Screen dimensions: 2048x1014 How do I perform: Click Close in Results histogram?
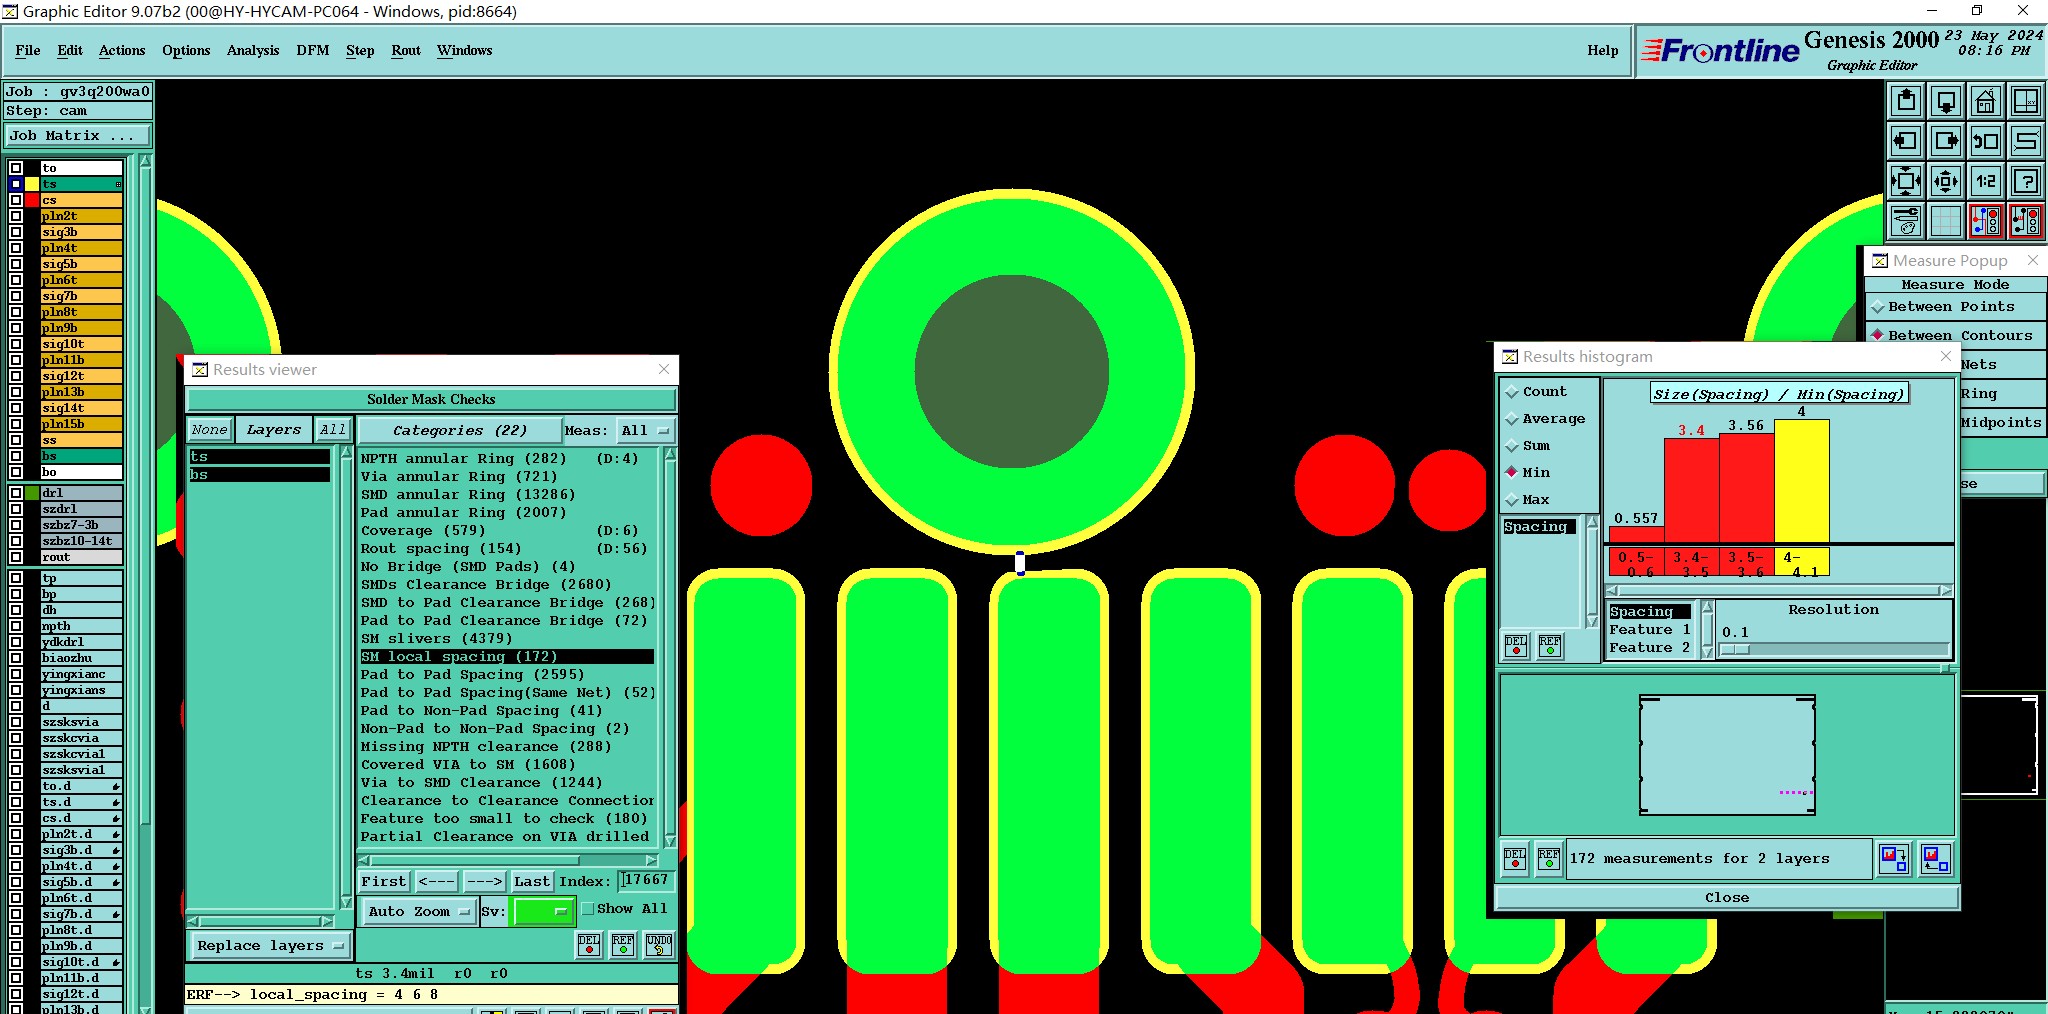(x=1727, y=897)
